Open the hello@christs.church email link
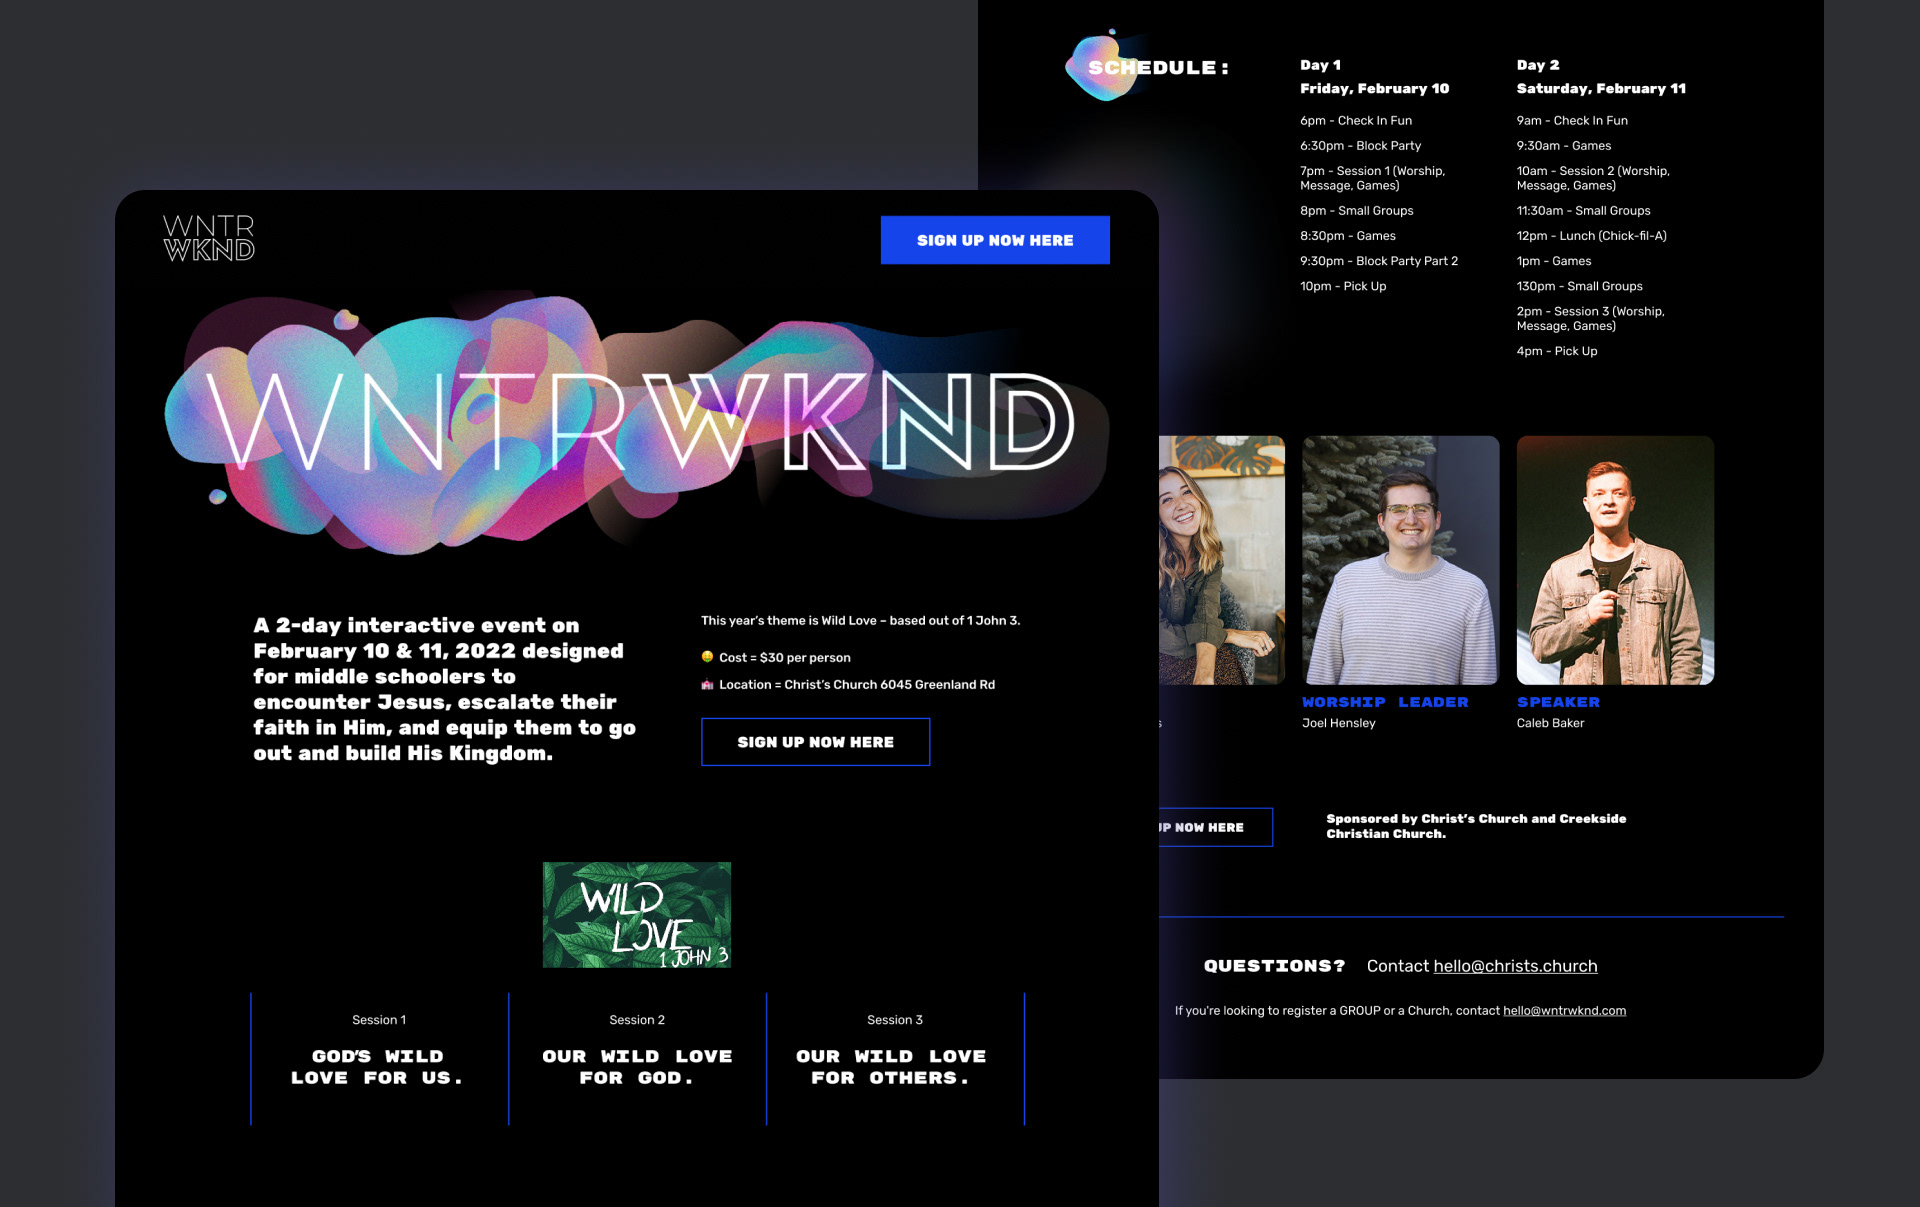This screenshot has height=1207, width=1920. [1514, 966]
